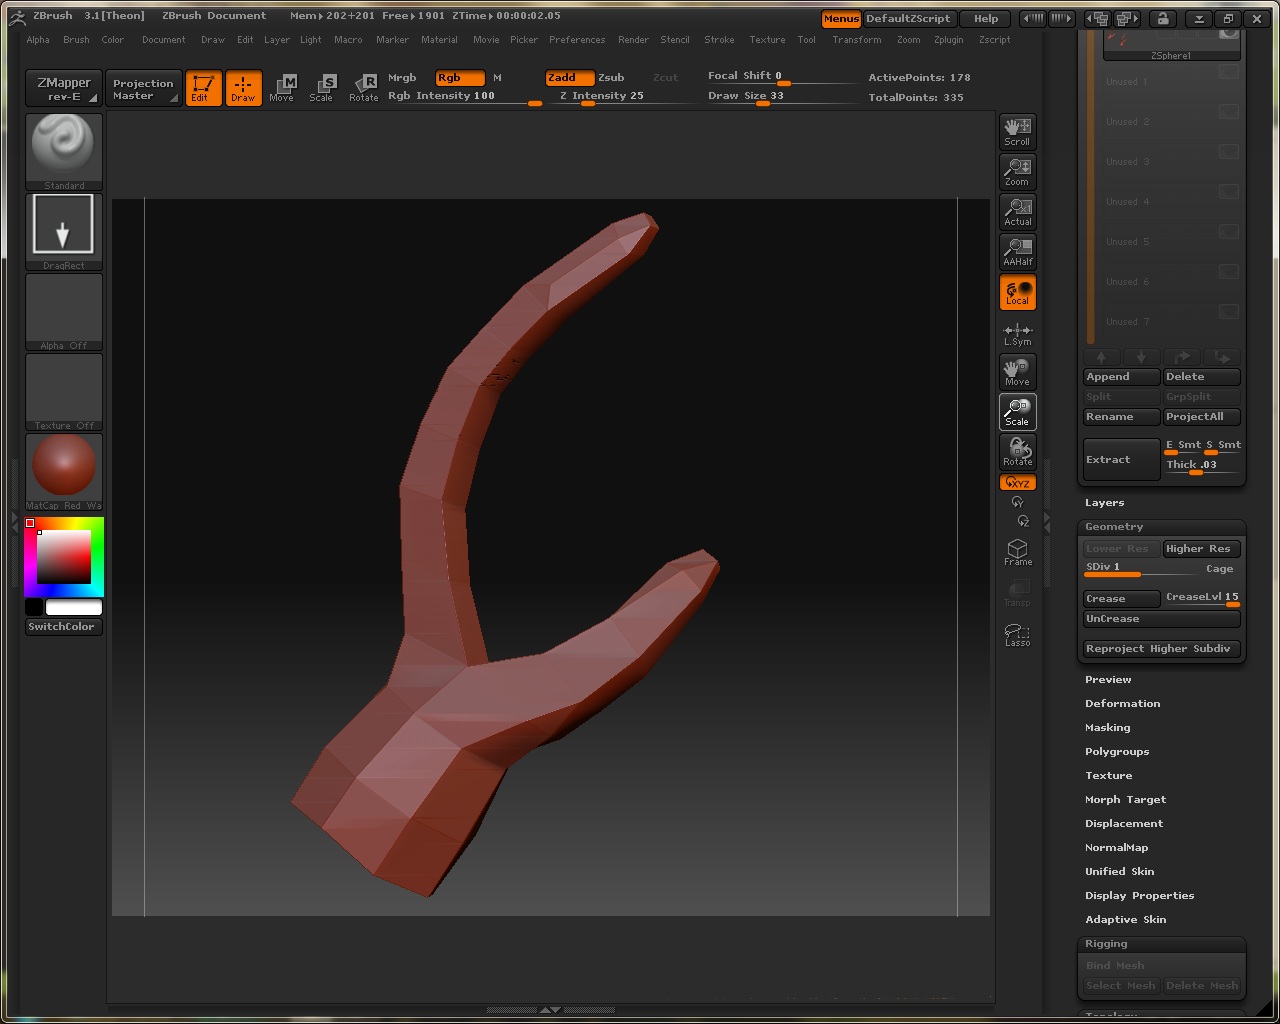Image resolution: width=1280 pixels, height=1024 pixels.
Task: Switch to Rotate mode in top toolbar
Action: [364, 87]
